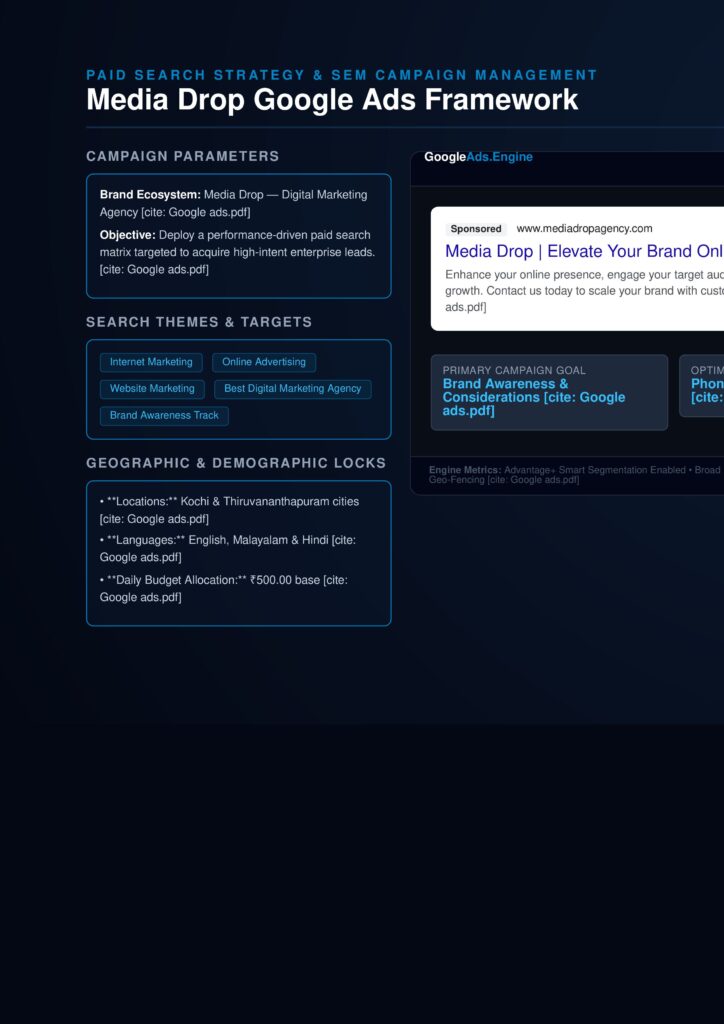Click the Campaign Parameters heading

(x=183, y=156)
